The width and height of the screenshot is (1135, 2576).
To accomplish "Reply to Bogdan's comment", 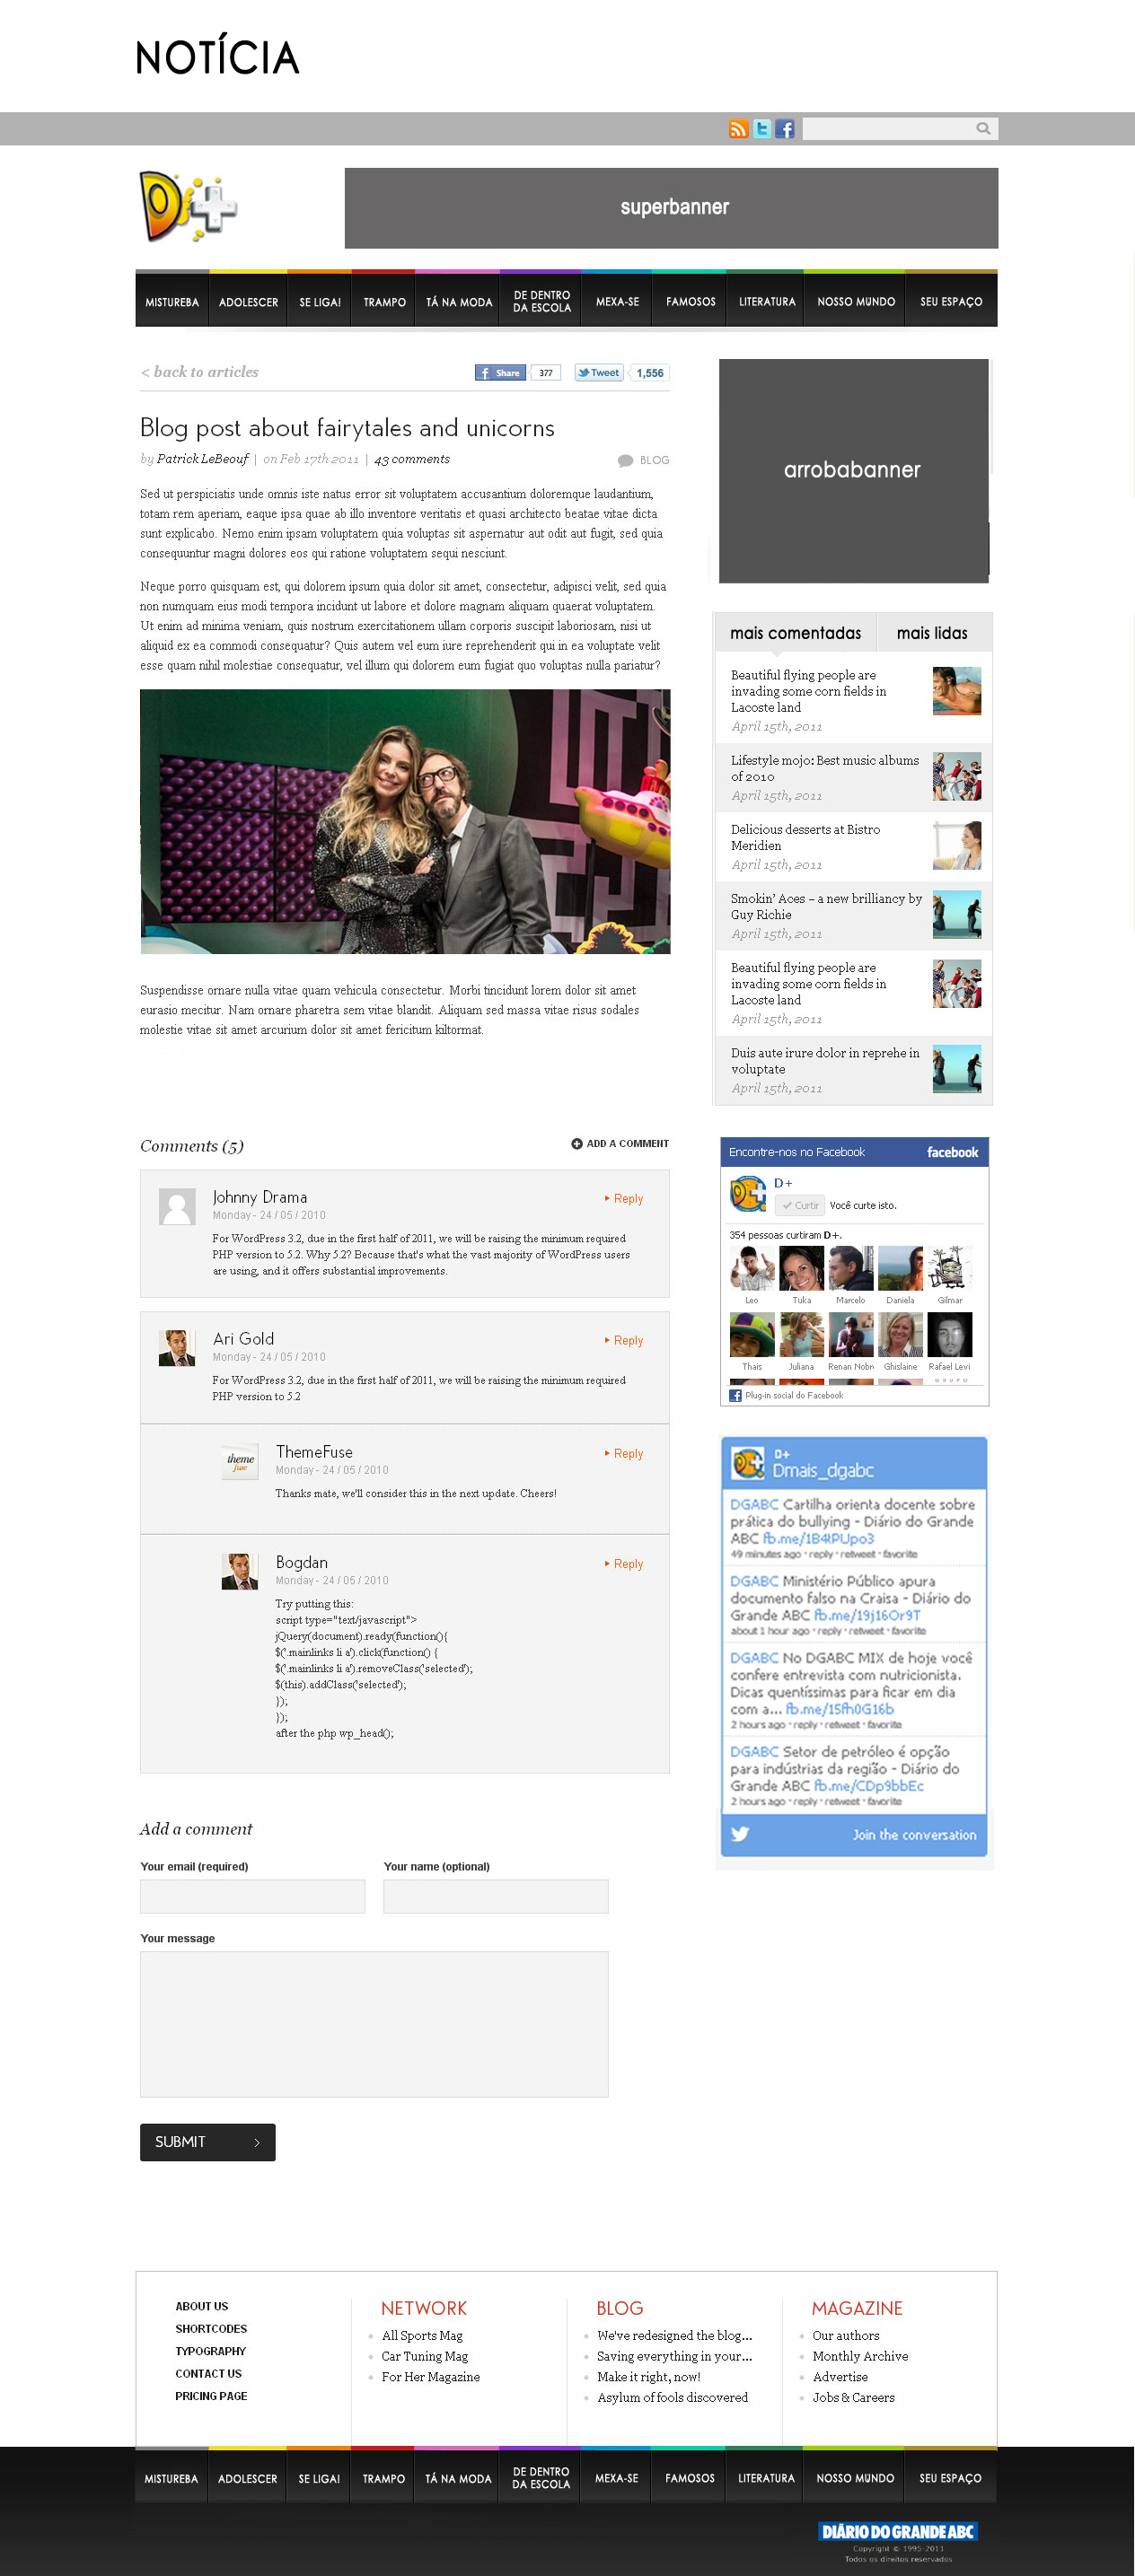I will pyautogui.click(x=624, y=1563).
